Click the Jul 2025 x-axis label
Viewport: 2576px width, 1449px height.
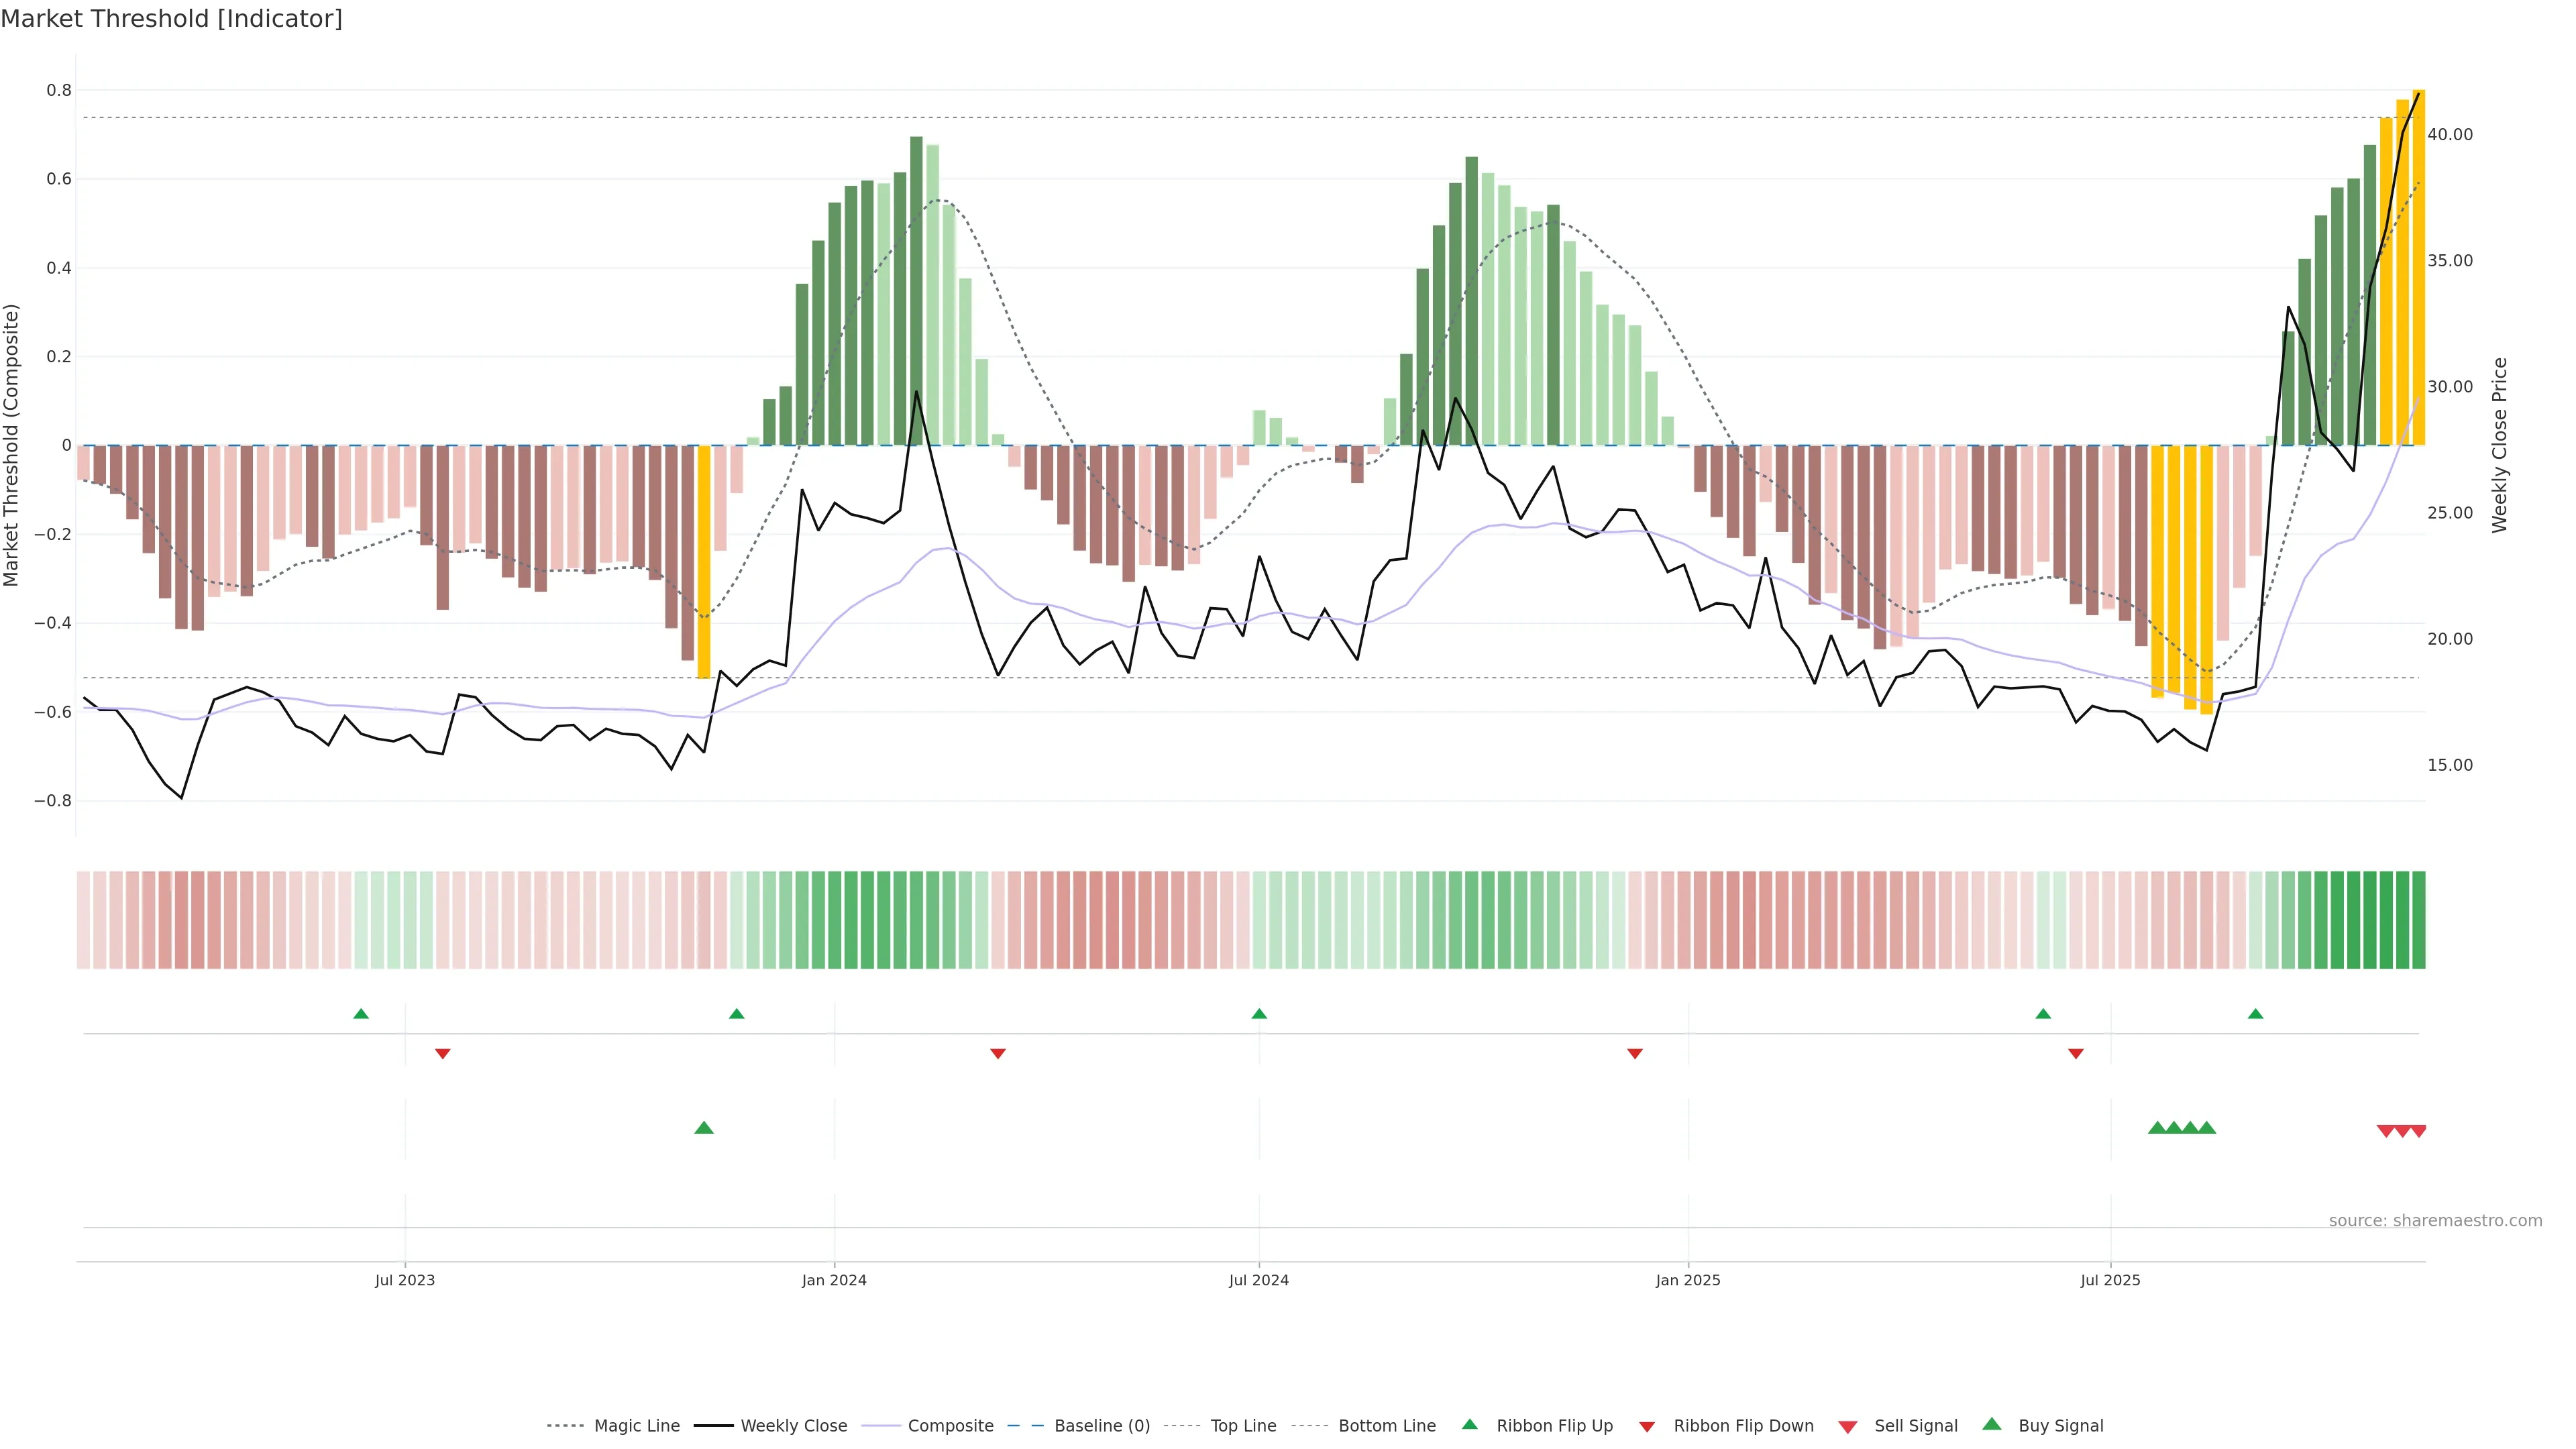click(x=2110, y=1280)
